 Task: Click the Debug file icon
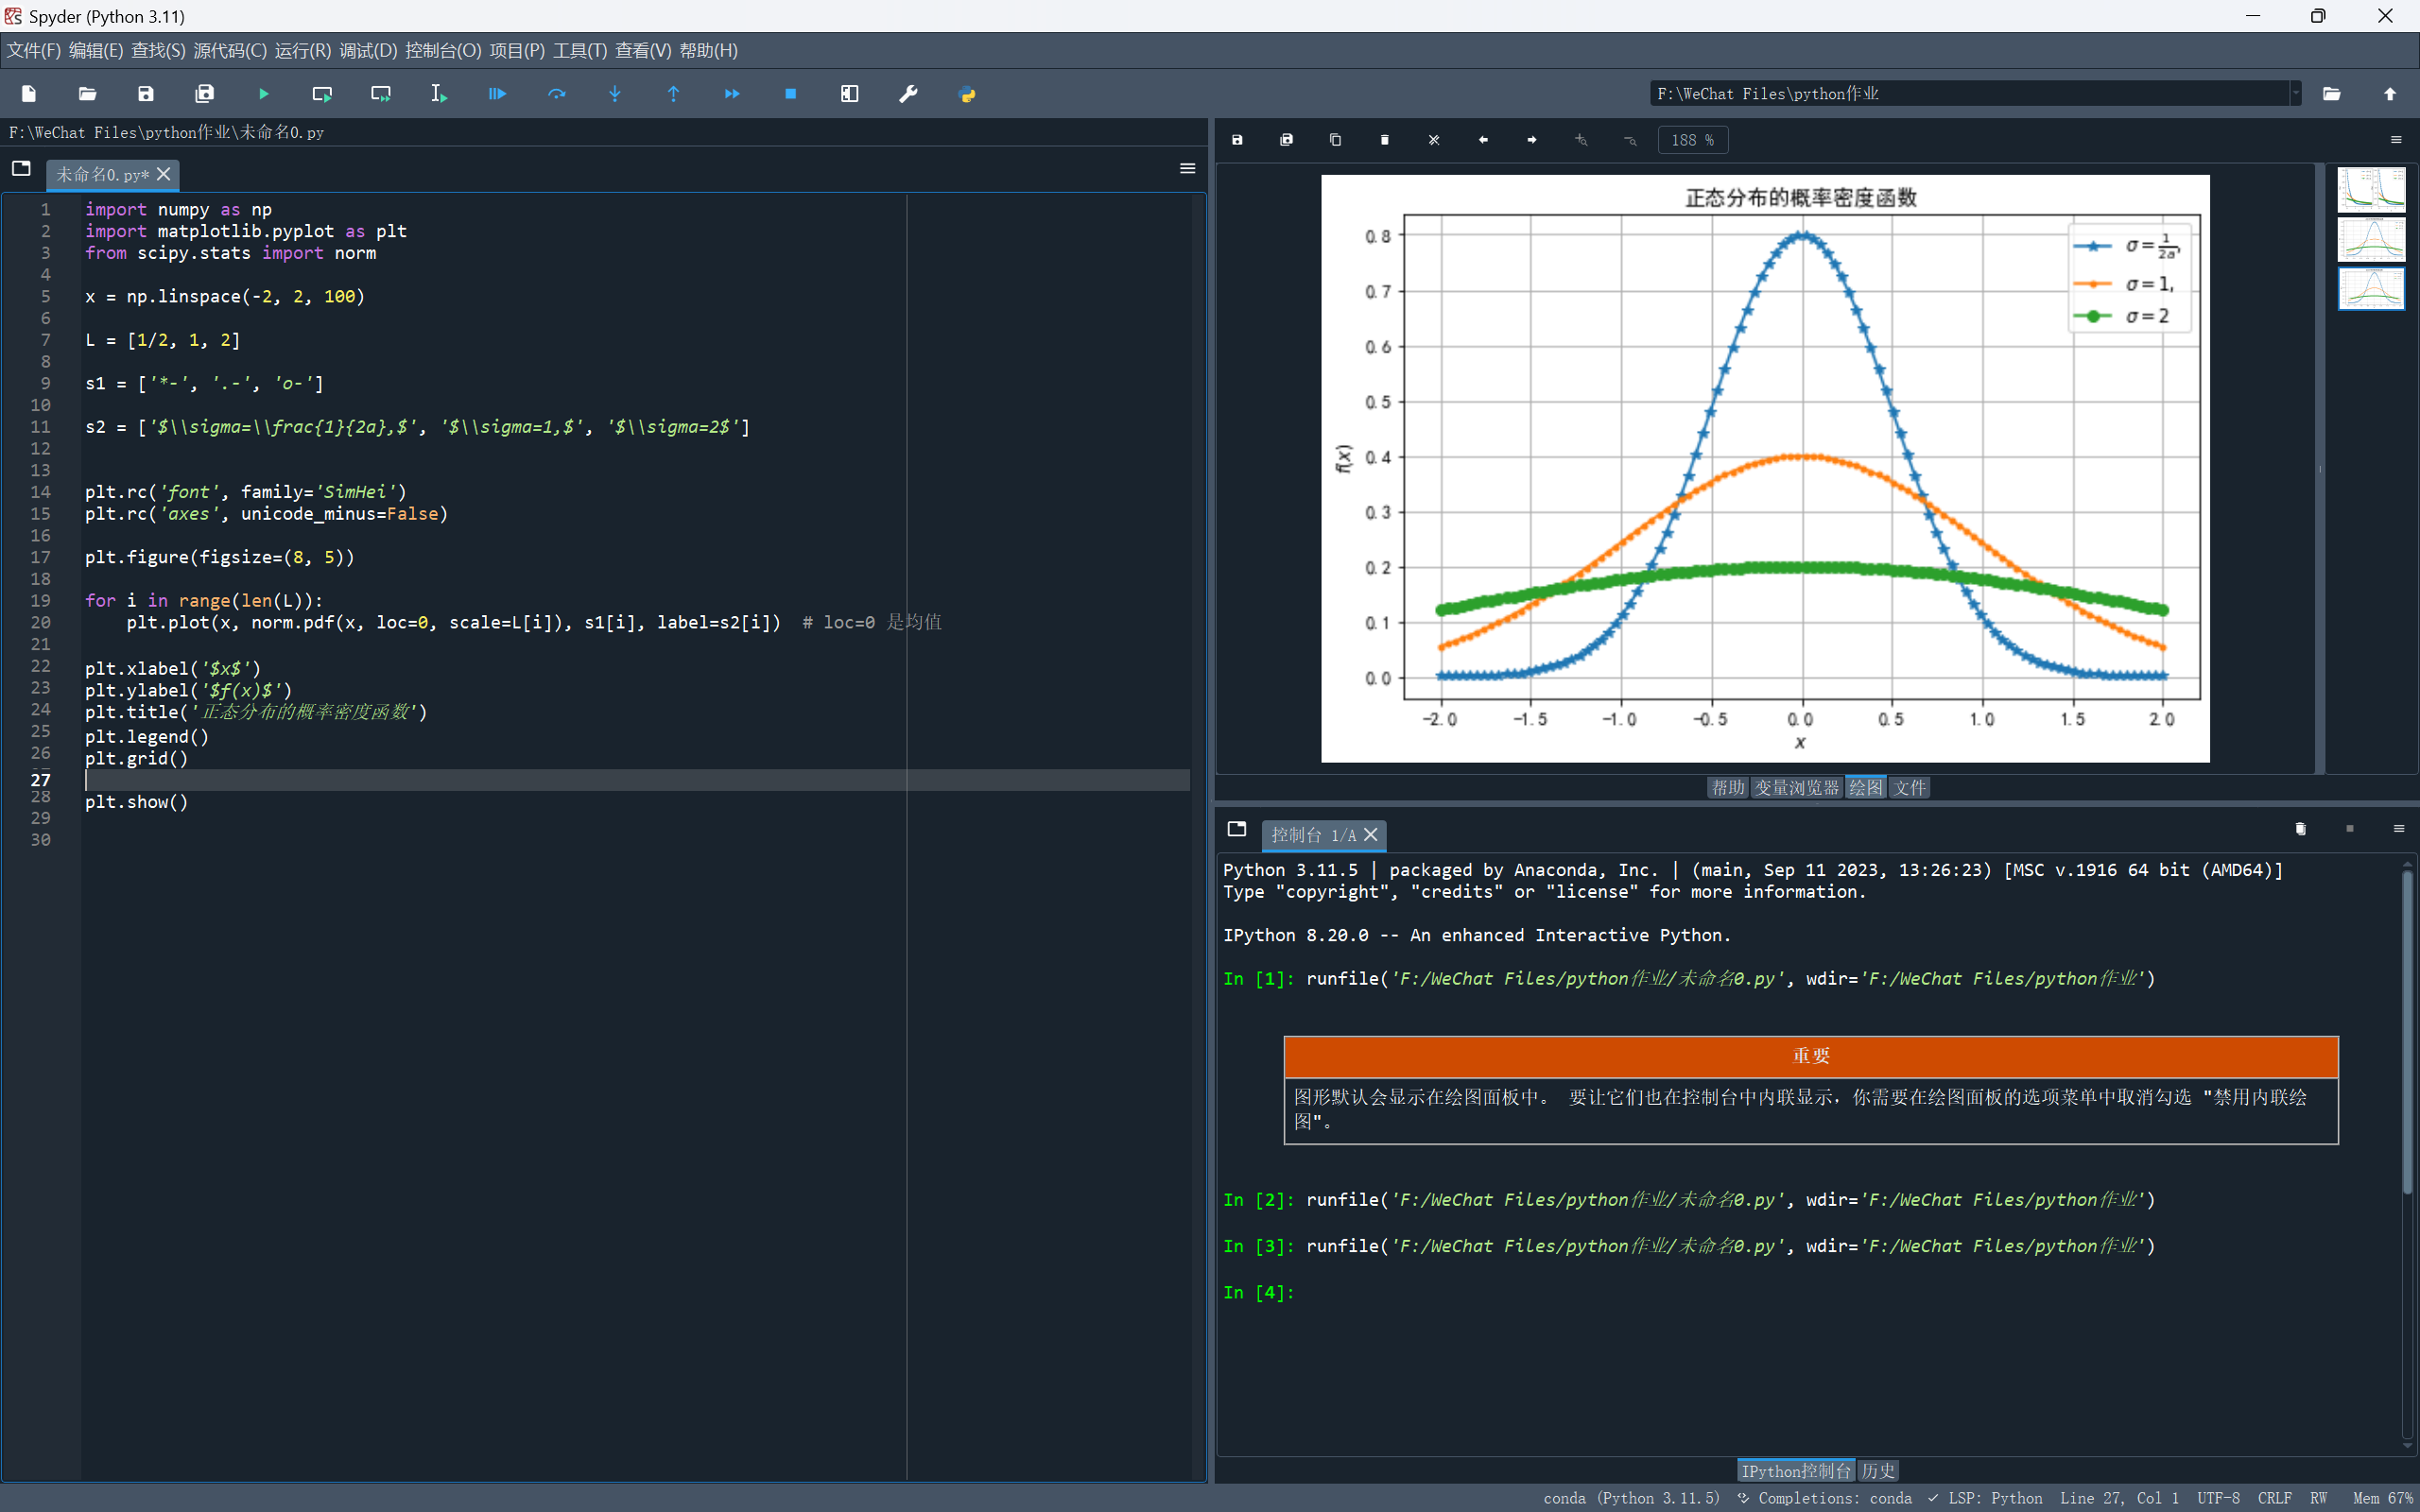coord(497,94)
